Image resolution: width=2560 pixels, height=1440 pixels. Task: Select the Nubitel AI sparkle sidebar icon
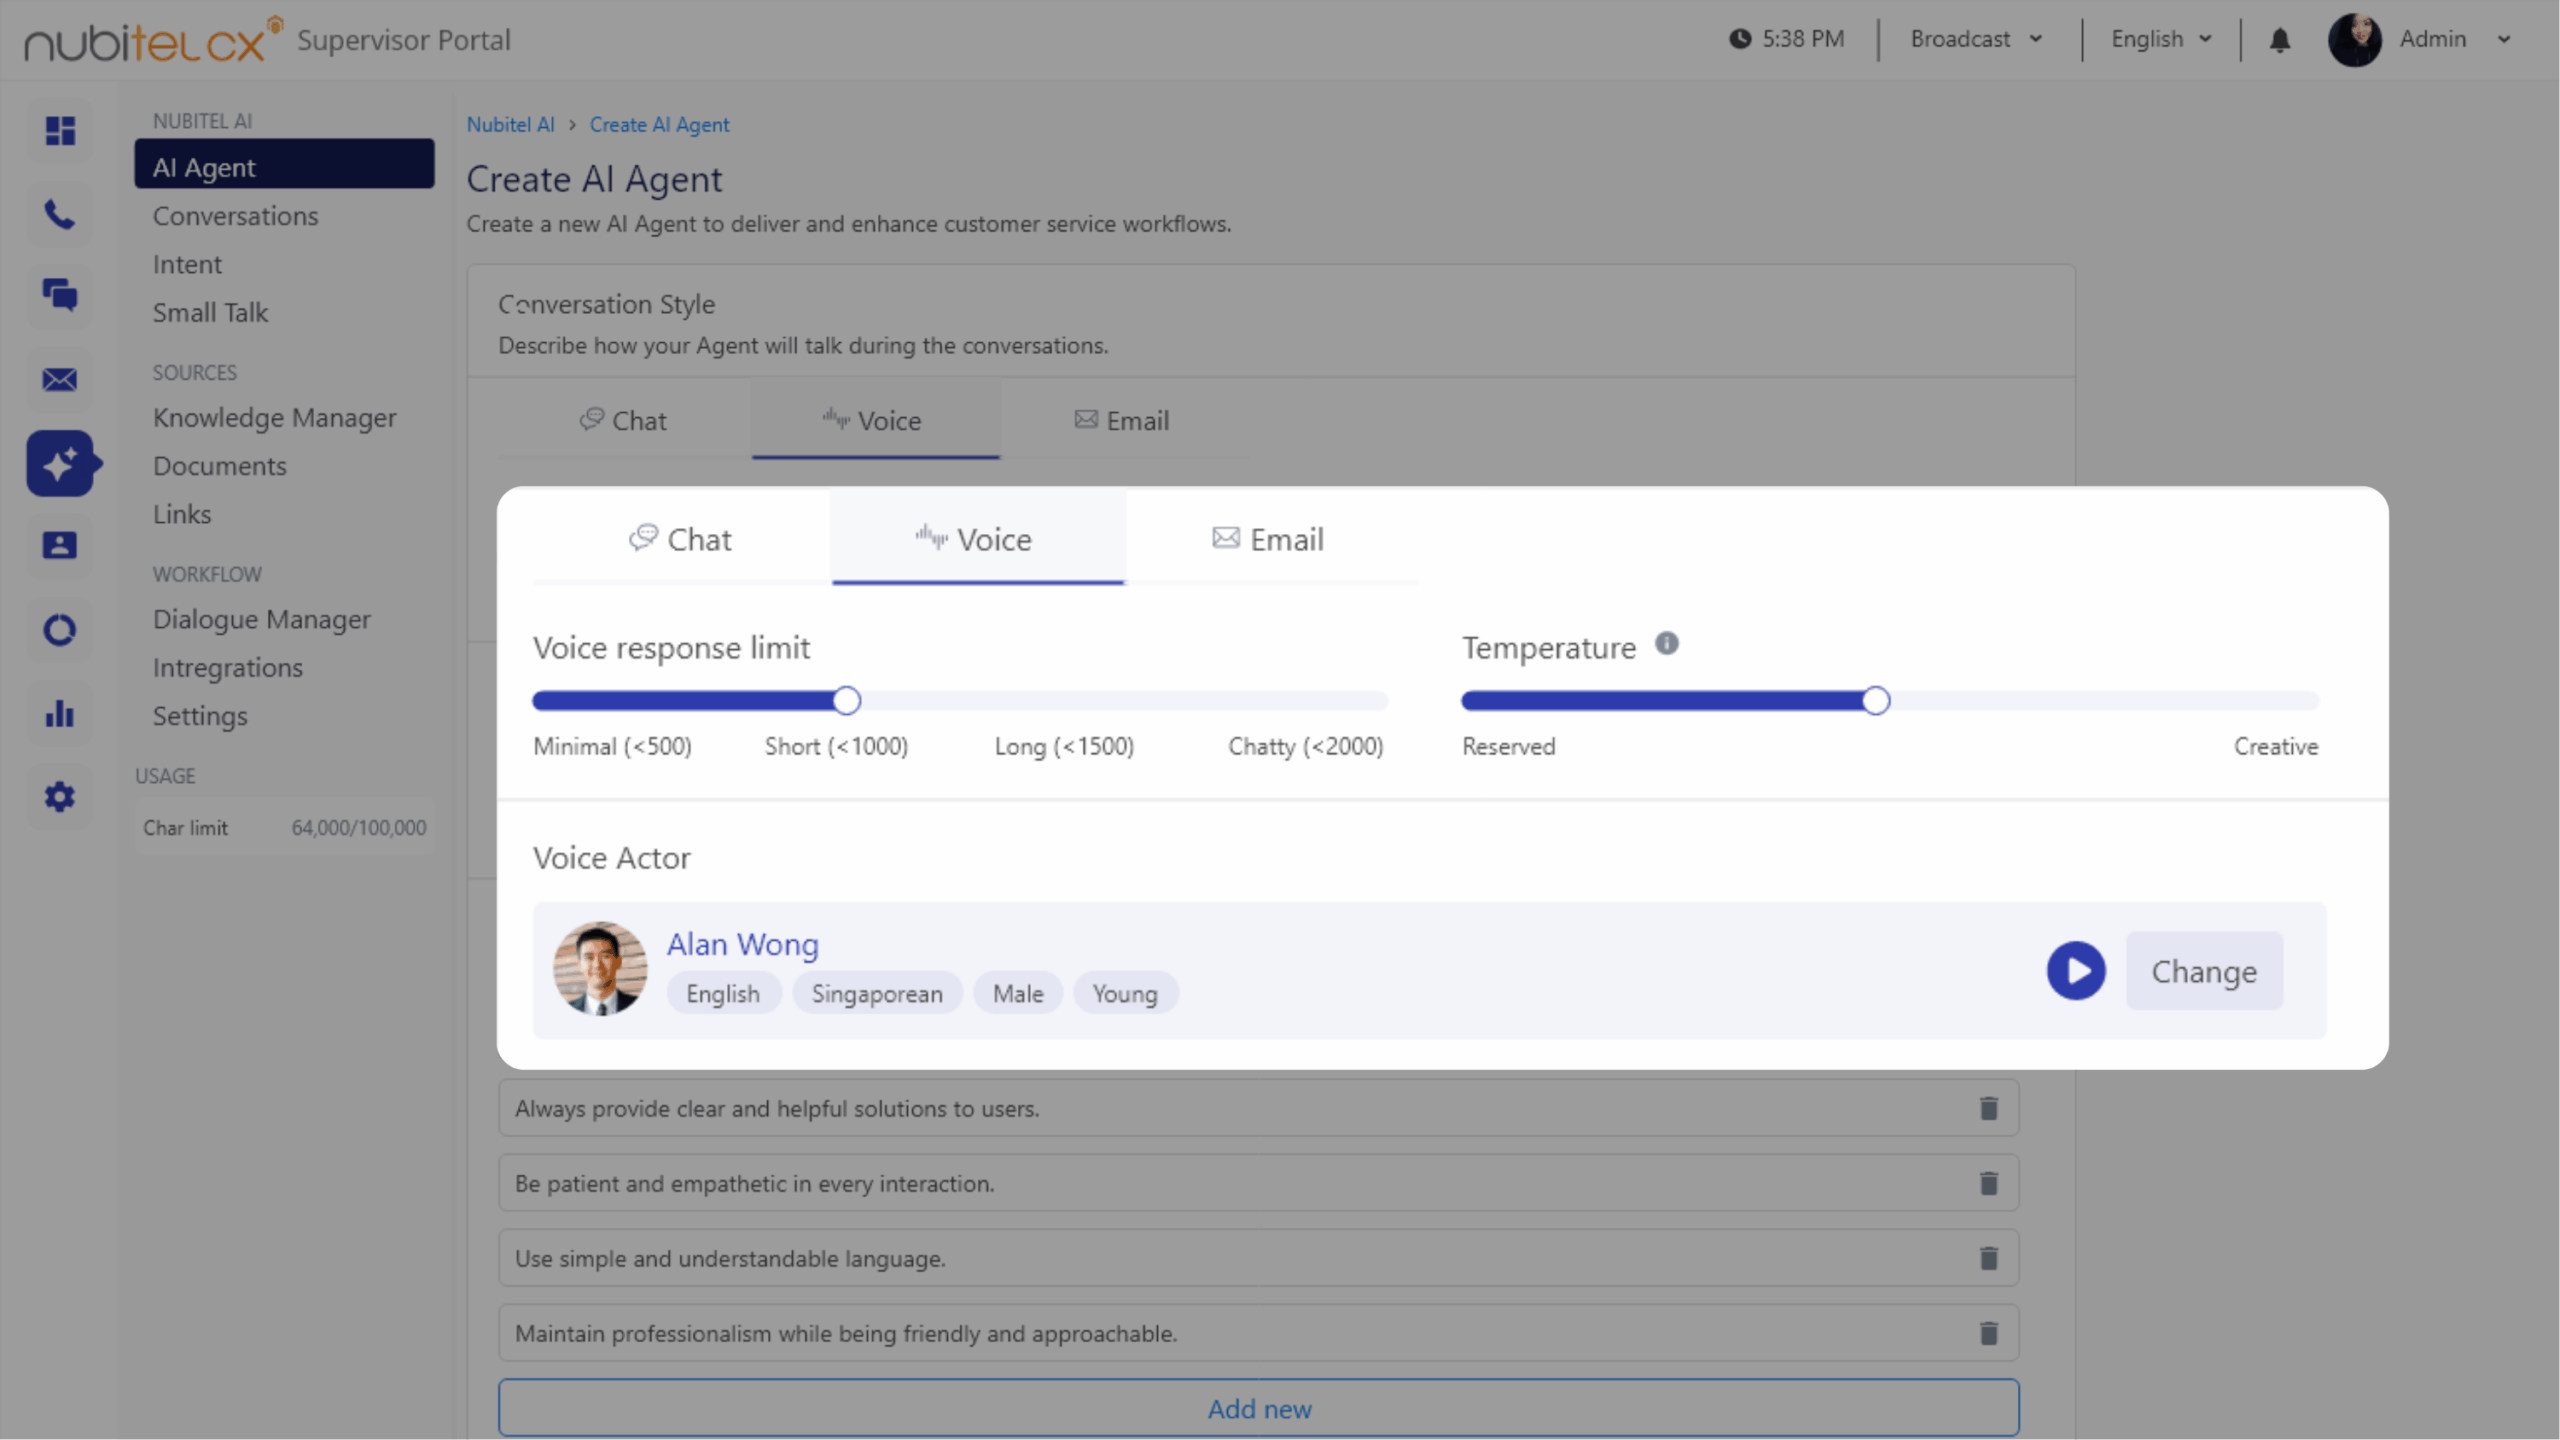(x=60, y=463)
